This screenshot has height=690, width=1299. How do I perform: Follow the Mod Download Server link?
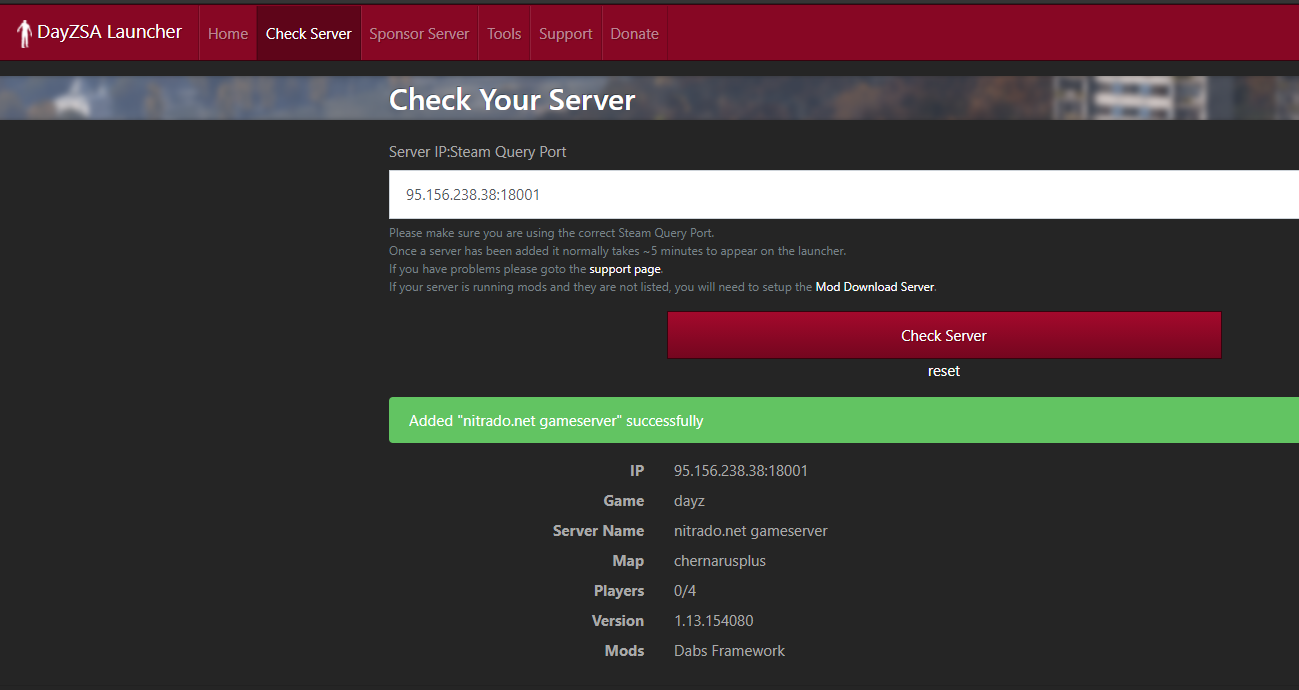[x=874, y=286]
